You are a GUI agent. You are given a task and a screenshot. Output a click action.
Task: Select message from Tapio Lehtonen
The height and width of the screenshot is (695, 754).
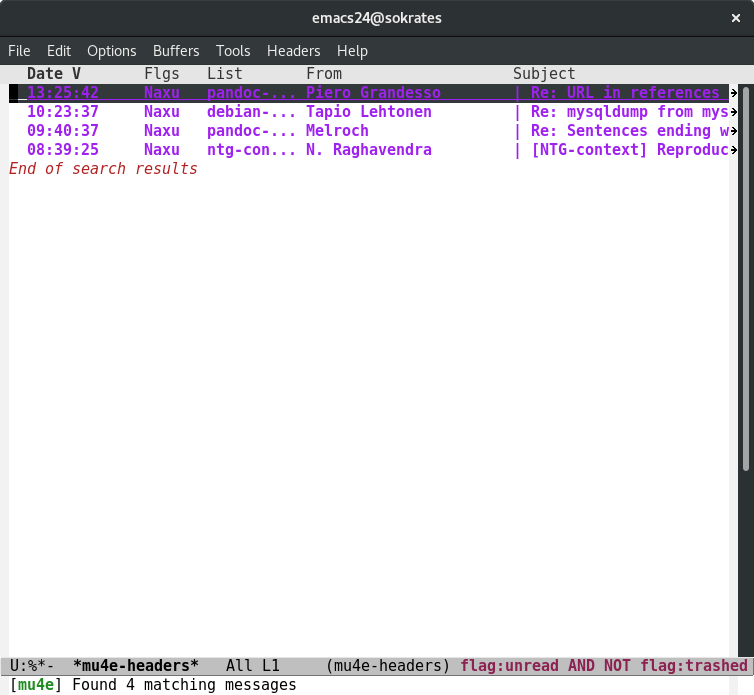[369, 112]
